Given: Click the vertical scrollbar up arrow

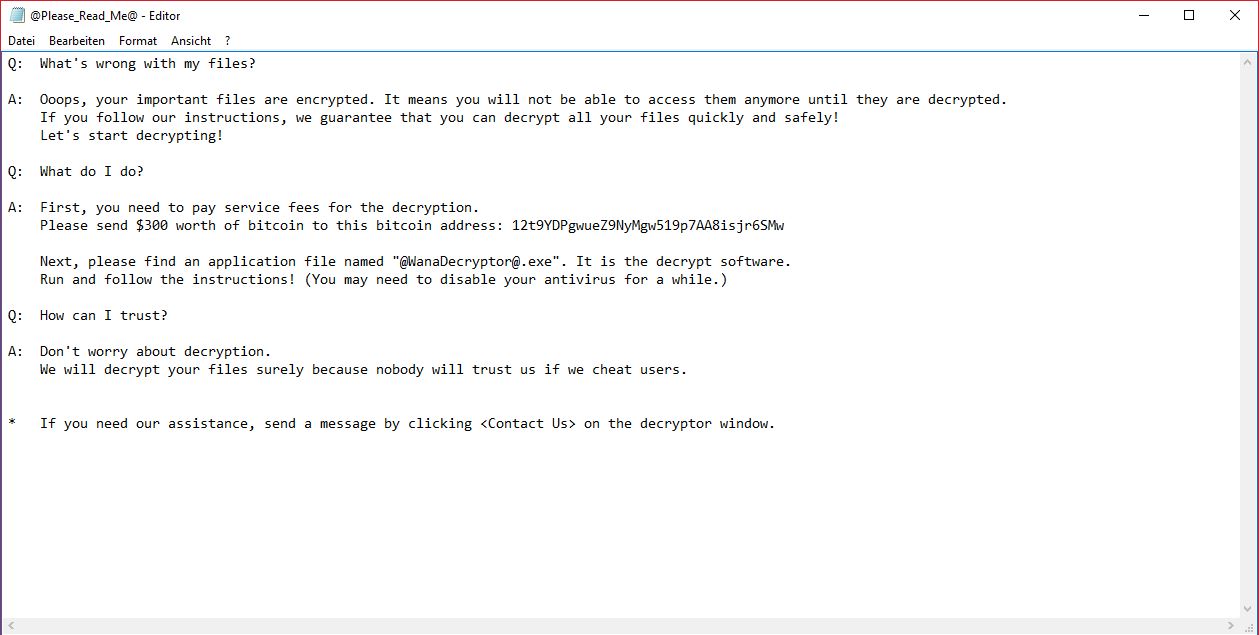Looking at the screenshot, I should [x=1250, y=62].
